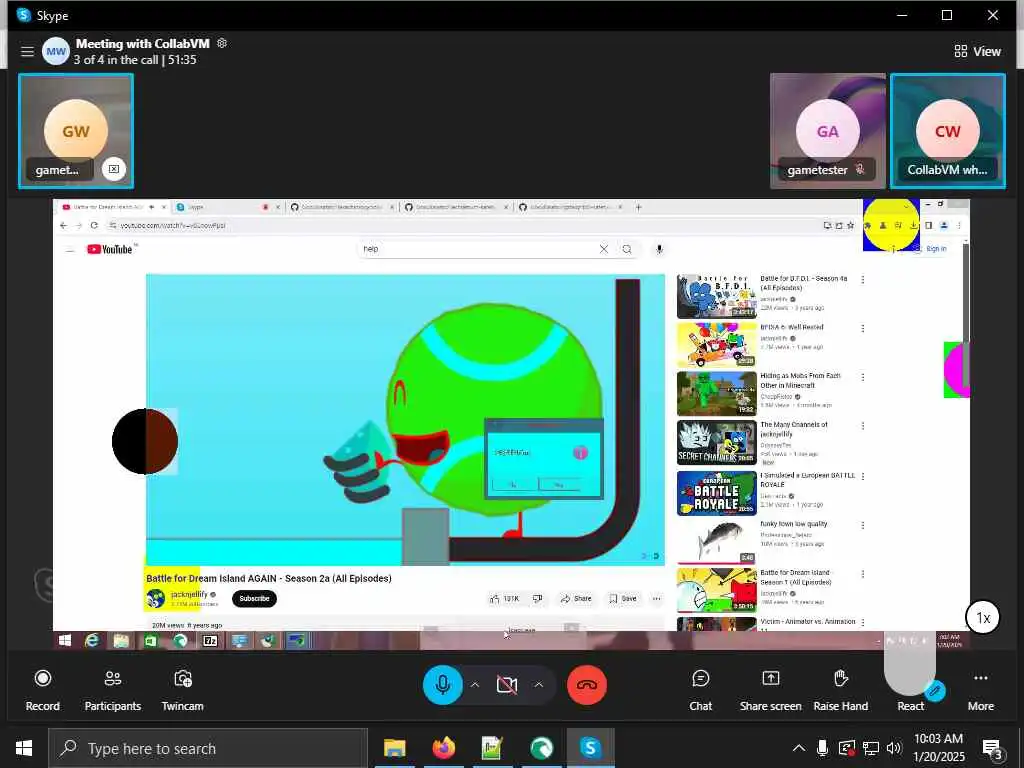End the call with red button
The image size is (1024, 768).
(x=586, y=684)
